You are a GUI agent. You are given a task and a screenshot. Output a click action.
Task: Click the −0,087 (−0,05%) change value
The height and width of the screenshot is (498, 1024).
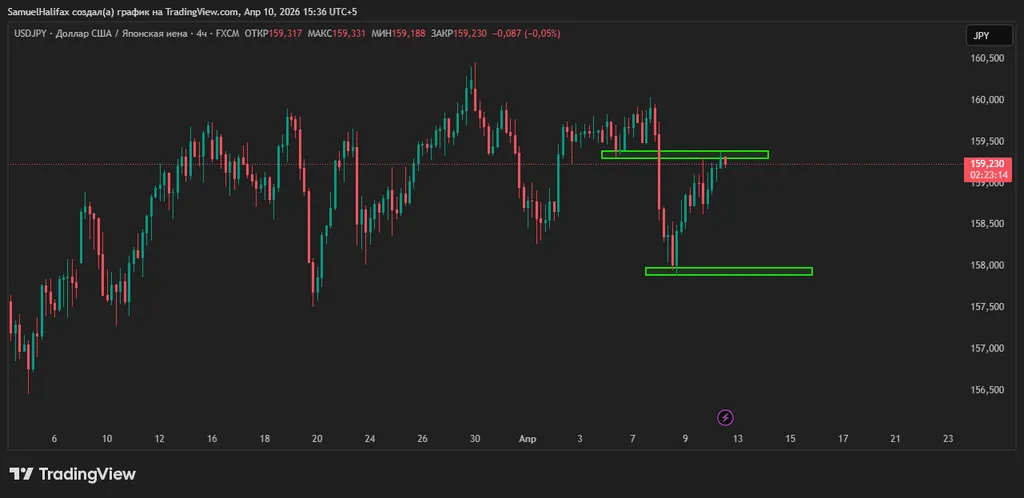coord(527,33)
